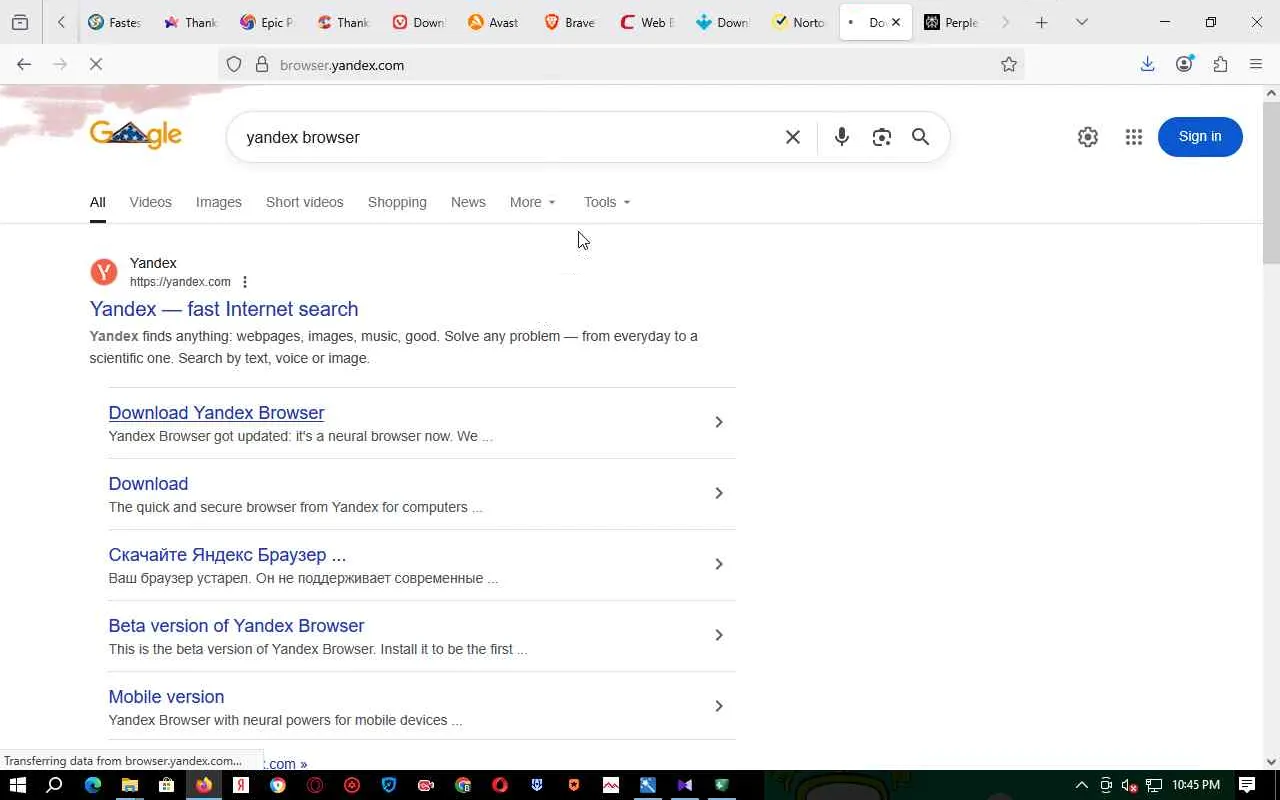List all tabs dropdown arrow
The image size is (1280, 800).
pyautogui.click(x=1081, y=22)
